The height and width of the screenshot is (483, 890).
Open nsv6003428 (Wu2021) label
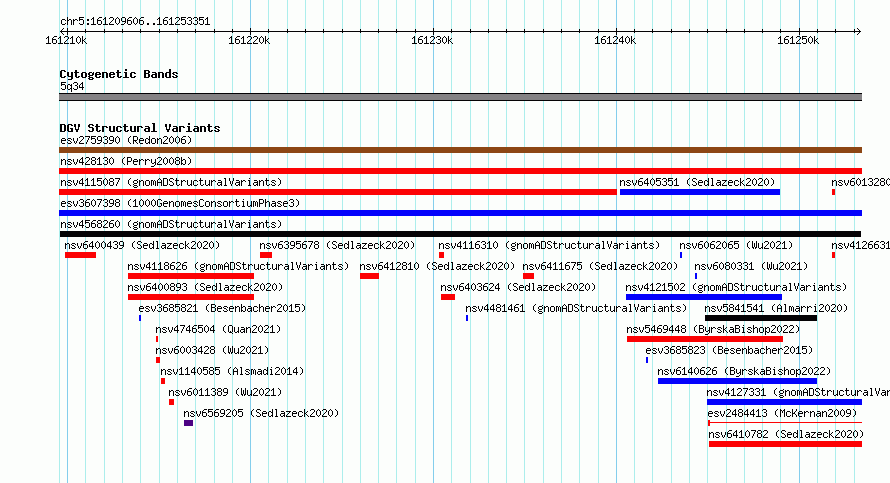coord(212,350)
